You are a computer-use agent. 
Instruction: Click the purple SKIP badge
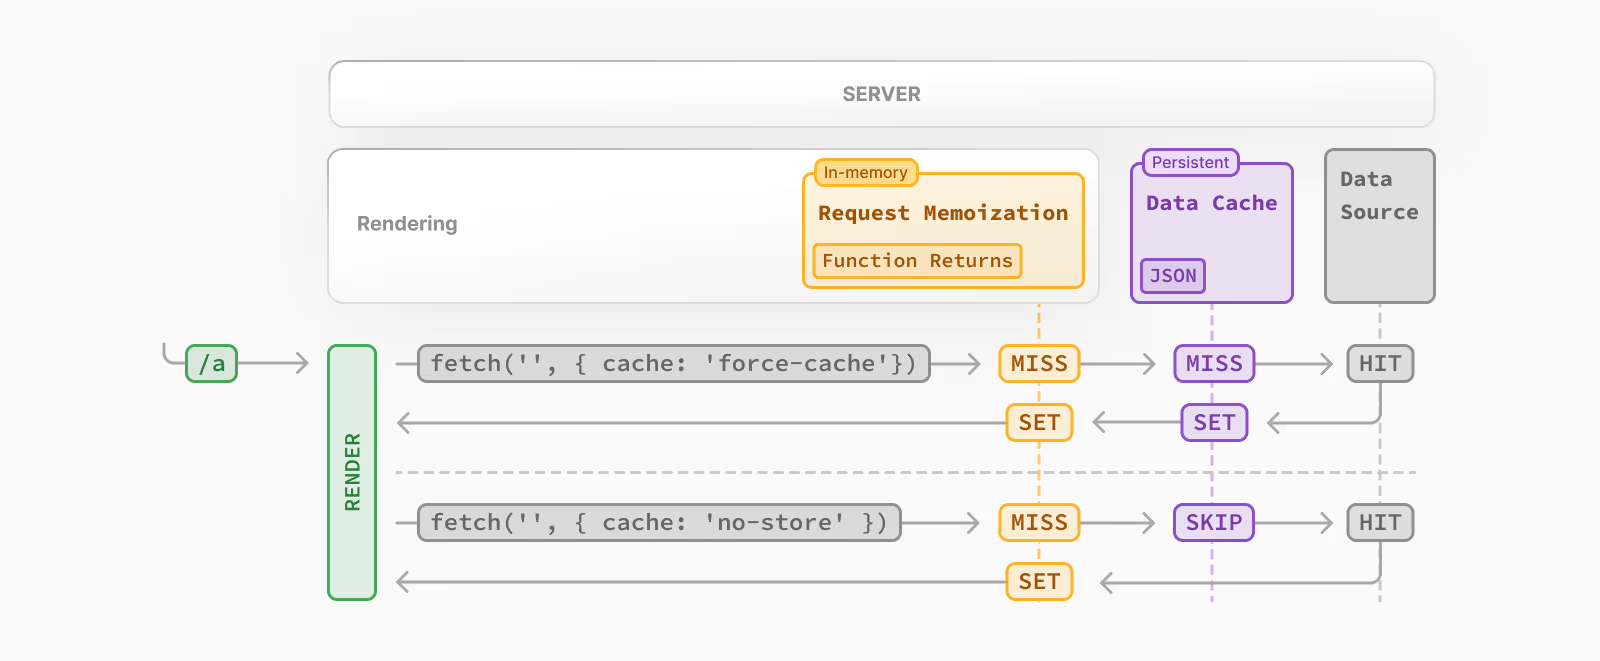pyautogui.click(x=1214, y=523)
